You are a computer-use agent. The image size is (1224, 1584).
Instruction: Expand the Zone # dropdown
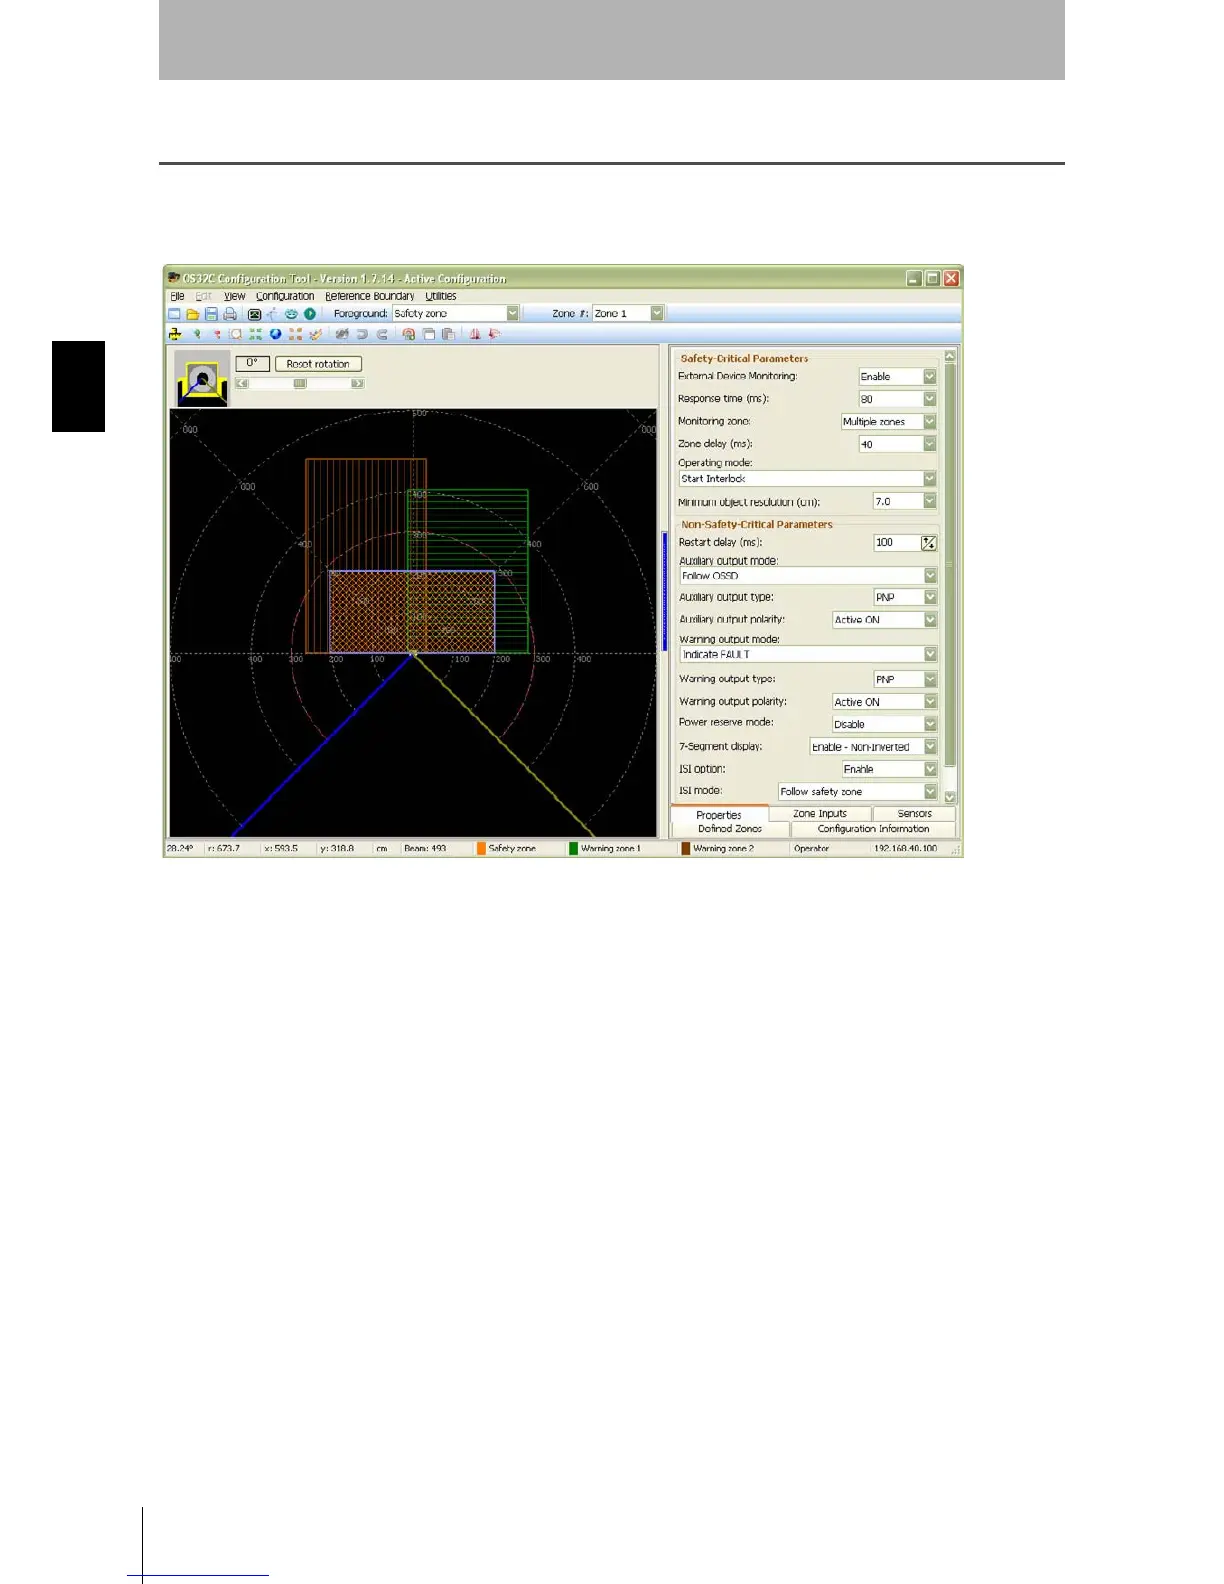657,313
